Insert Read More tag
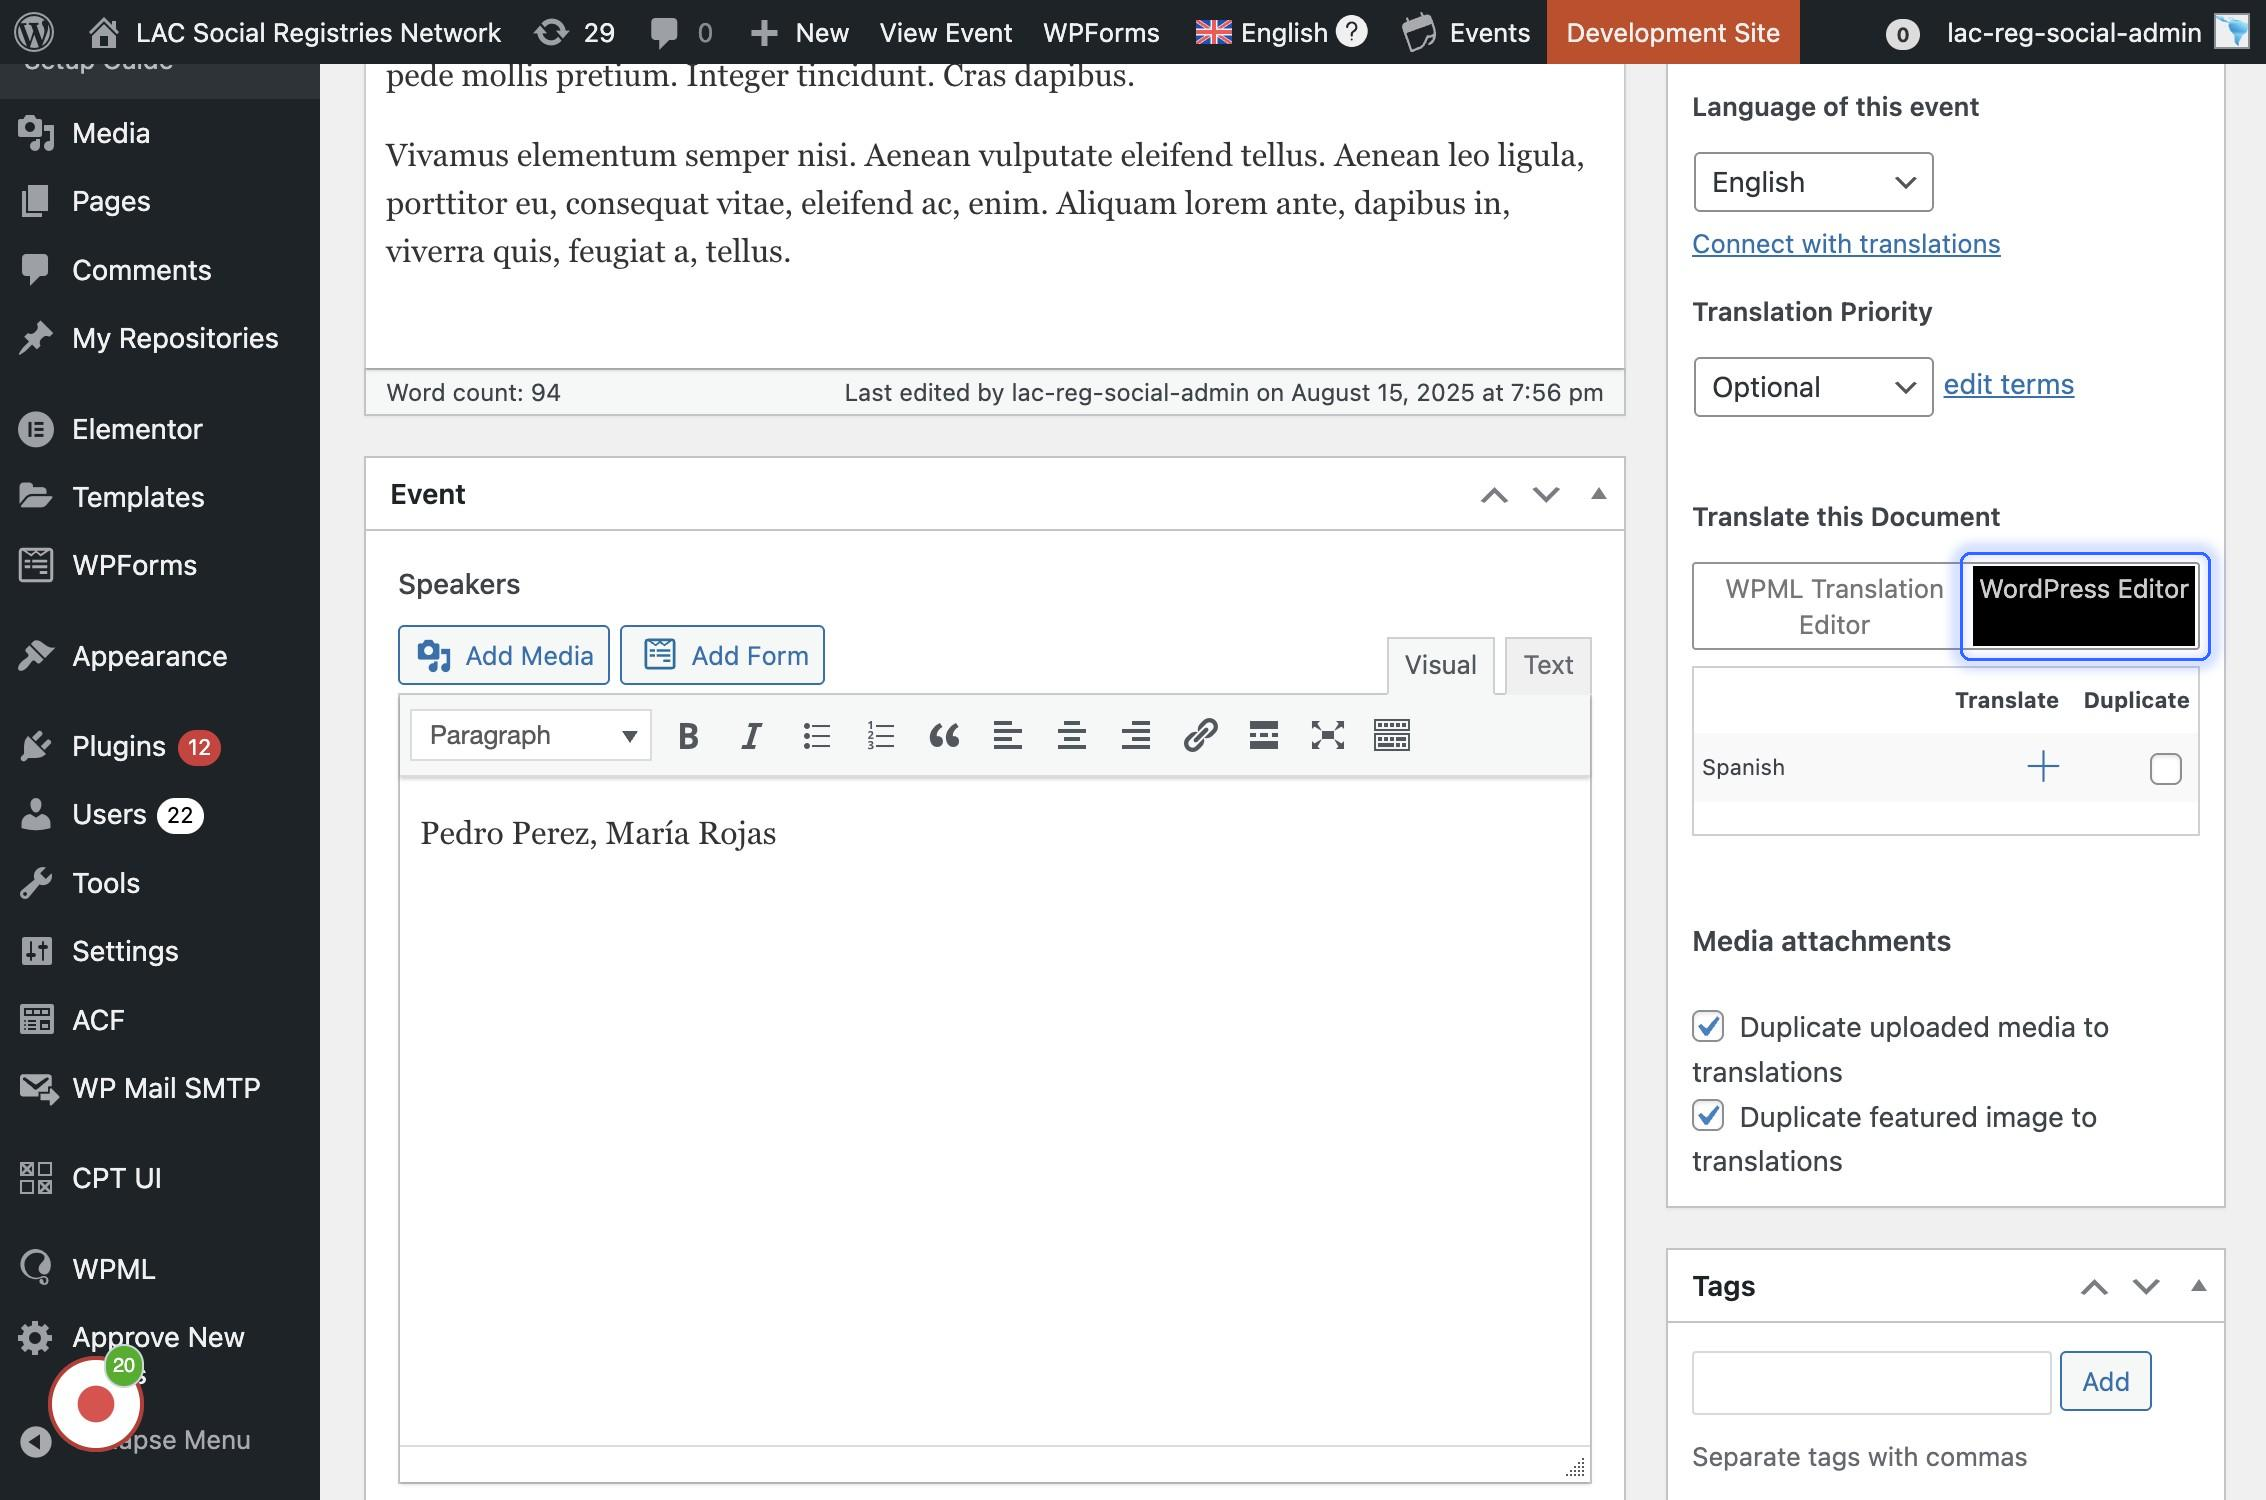This screenshot has width=2266, height=1500. (x=1263, y=736)
